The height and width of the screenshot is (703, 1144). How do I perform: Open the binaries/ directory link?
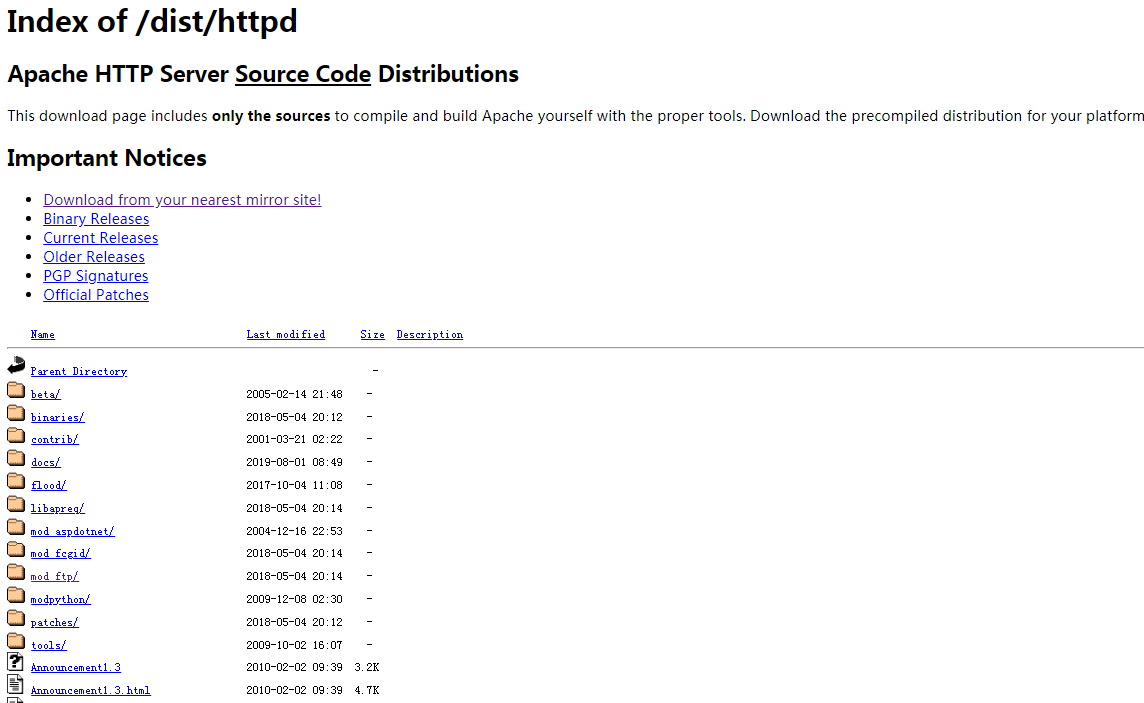tap(58, 417)
